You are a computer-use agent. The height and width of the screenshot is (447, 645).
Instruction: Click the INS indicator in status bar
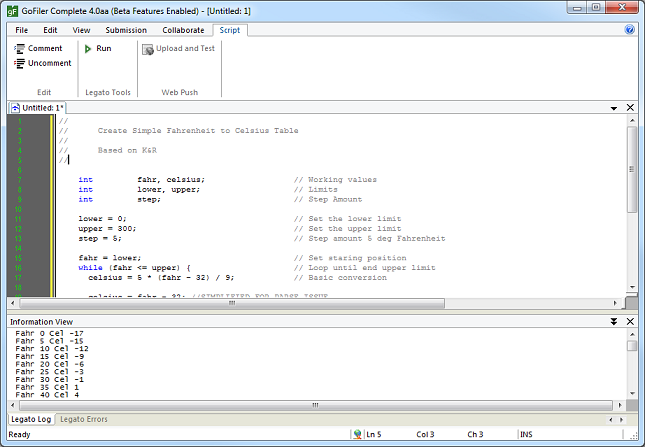tap(526, 434)
